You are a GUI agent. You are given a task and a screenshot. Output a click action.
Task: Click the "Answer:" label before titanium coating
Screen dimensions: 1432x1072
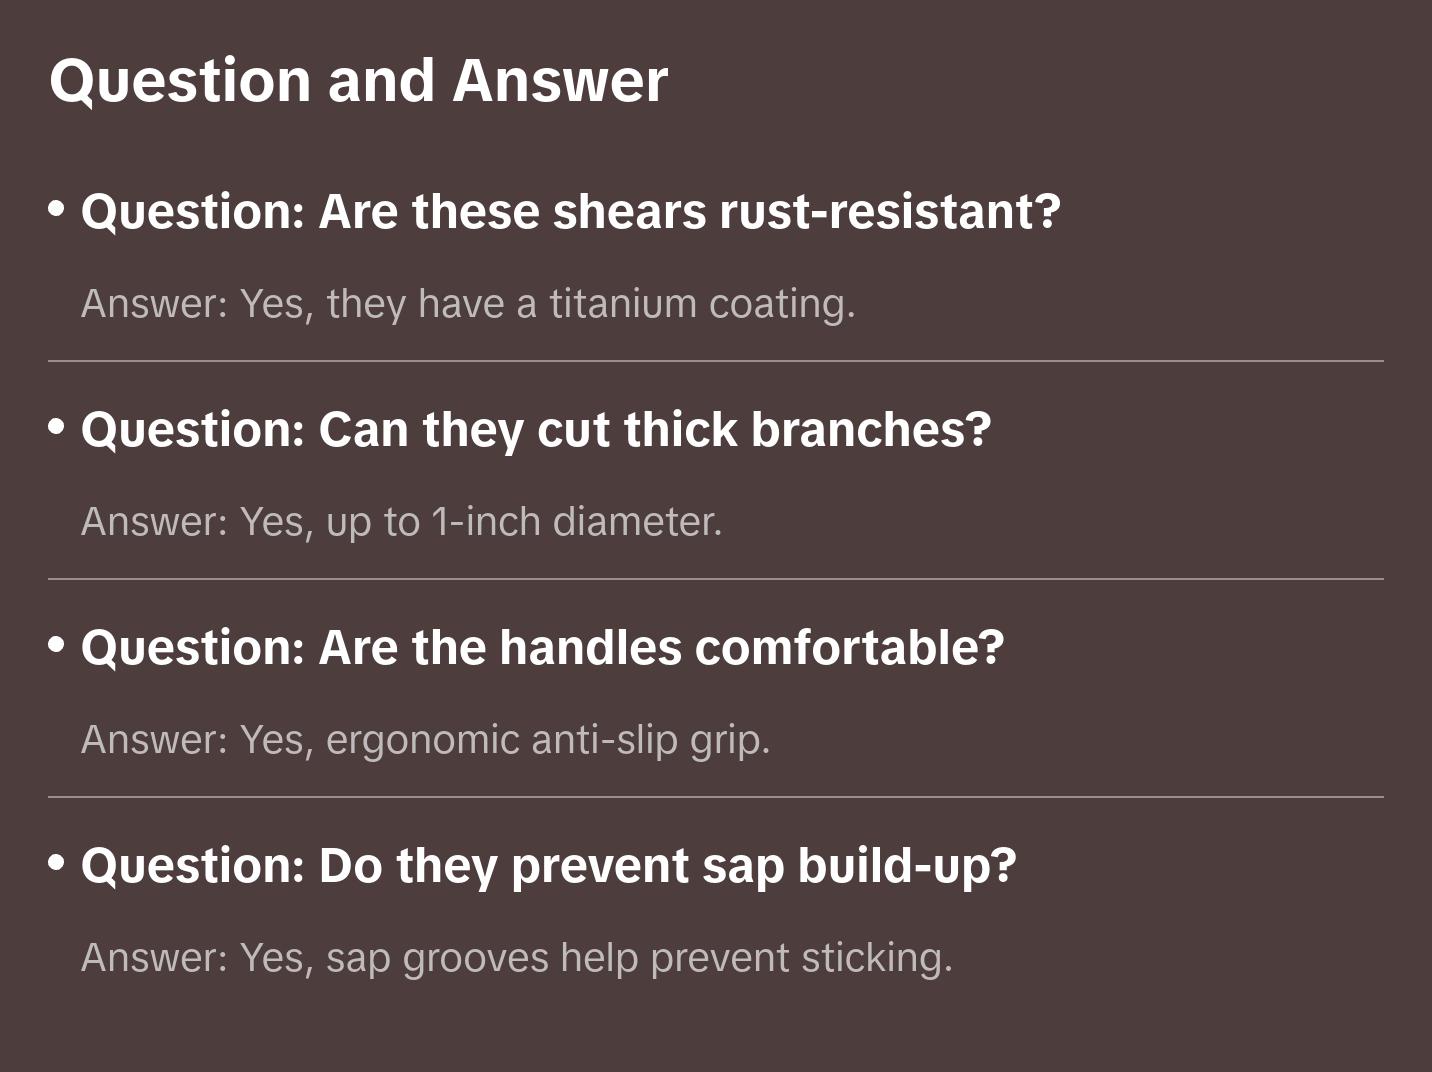tap(155, 304)
